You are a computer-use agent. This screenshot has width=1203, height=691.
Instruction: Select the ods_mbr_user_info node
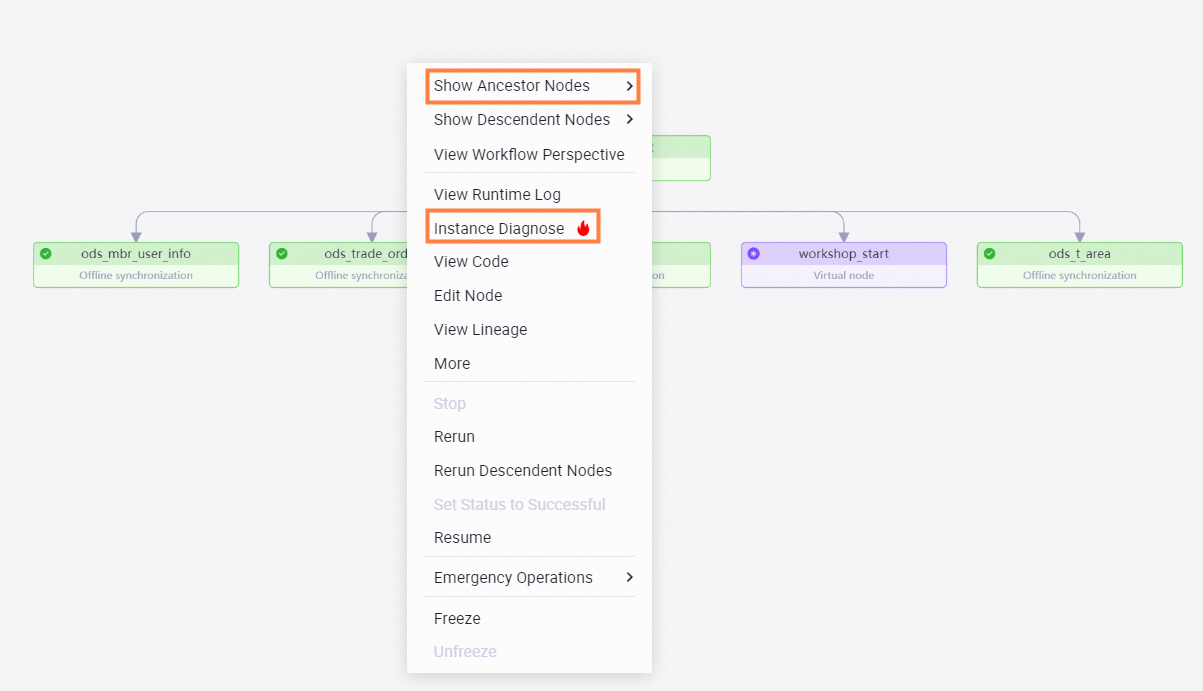[x=136, y=265]
